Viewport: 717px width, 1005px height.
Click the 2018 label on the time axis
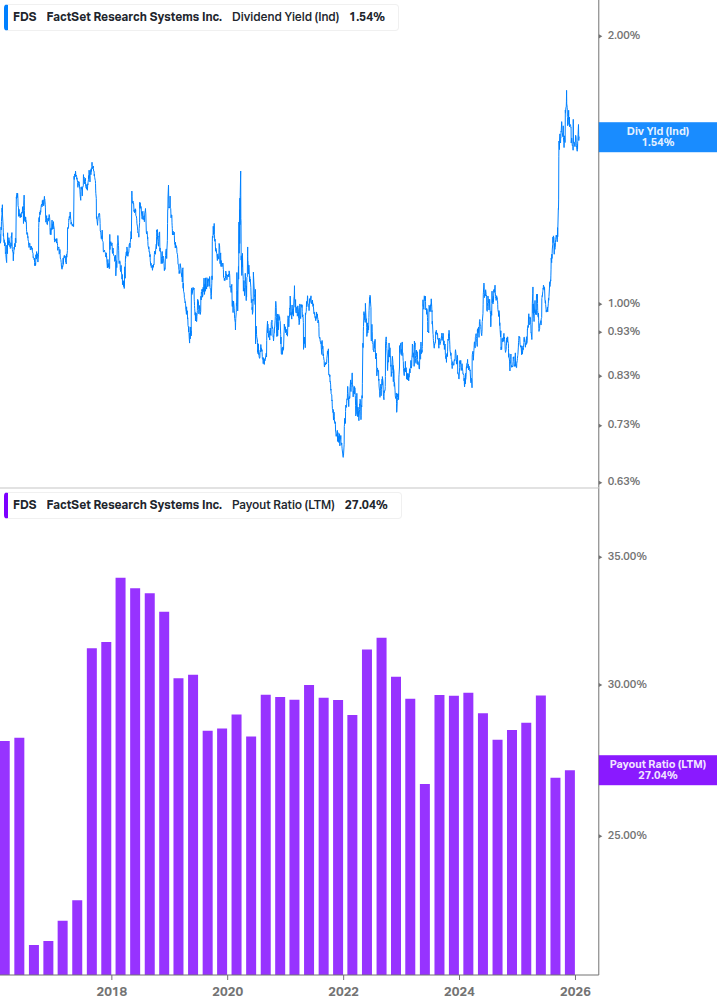(x=112, y=991)
